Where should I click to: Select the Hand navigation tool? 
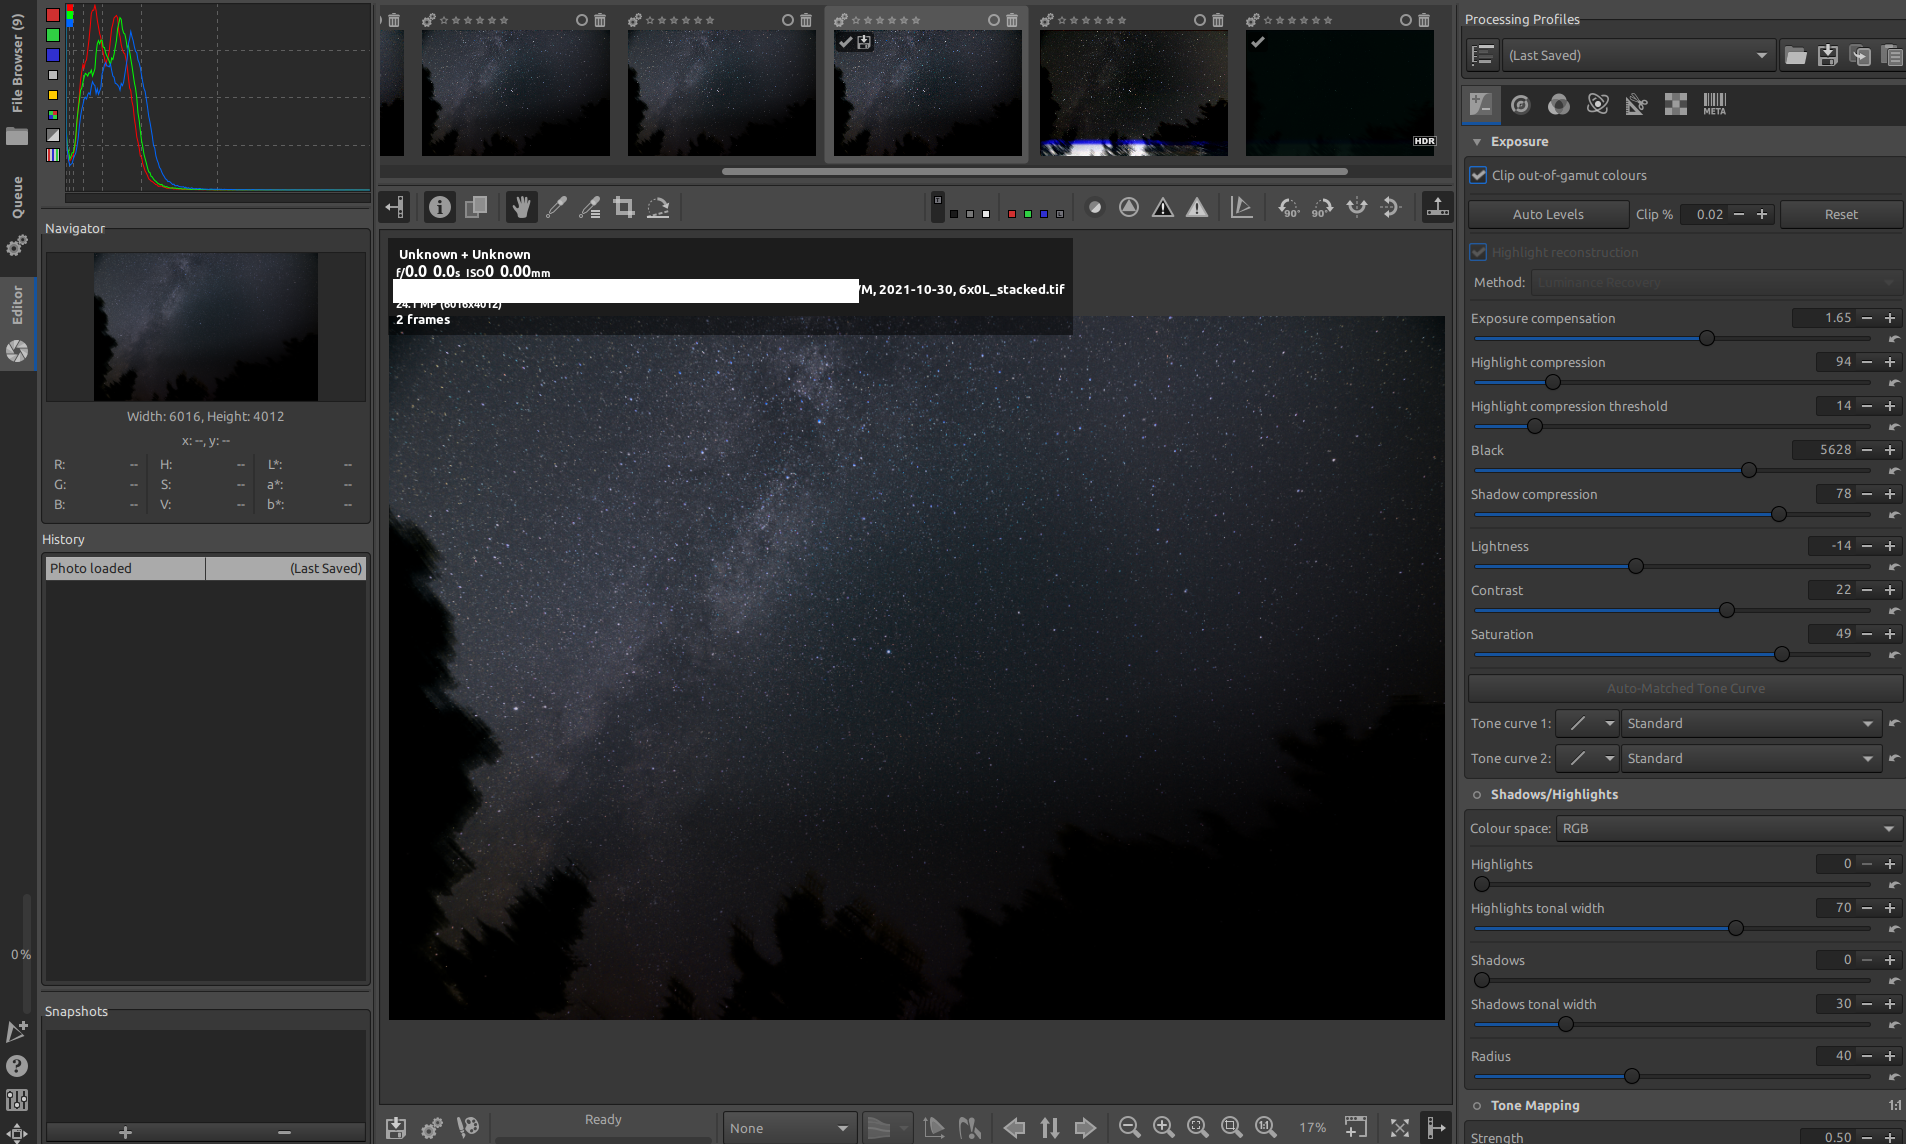coord(521,207)
